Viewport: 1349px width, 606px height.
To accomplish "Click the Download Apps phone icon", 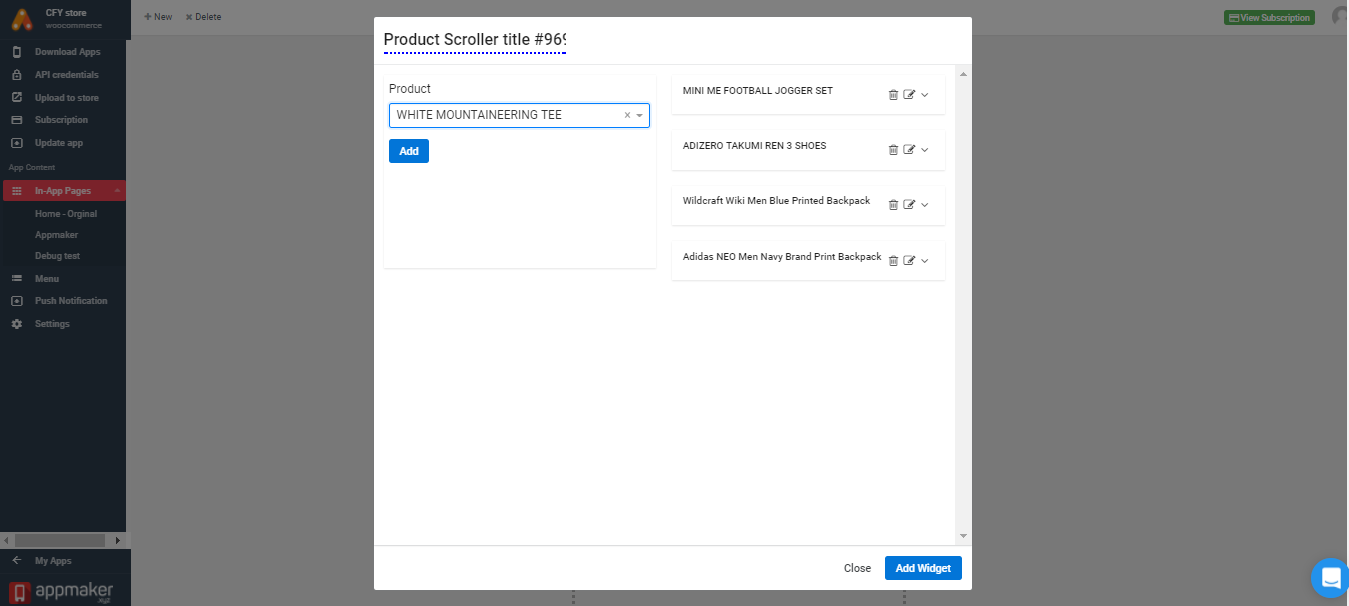I will (x=16, y=52).
